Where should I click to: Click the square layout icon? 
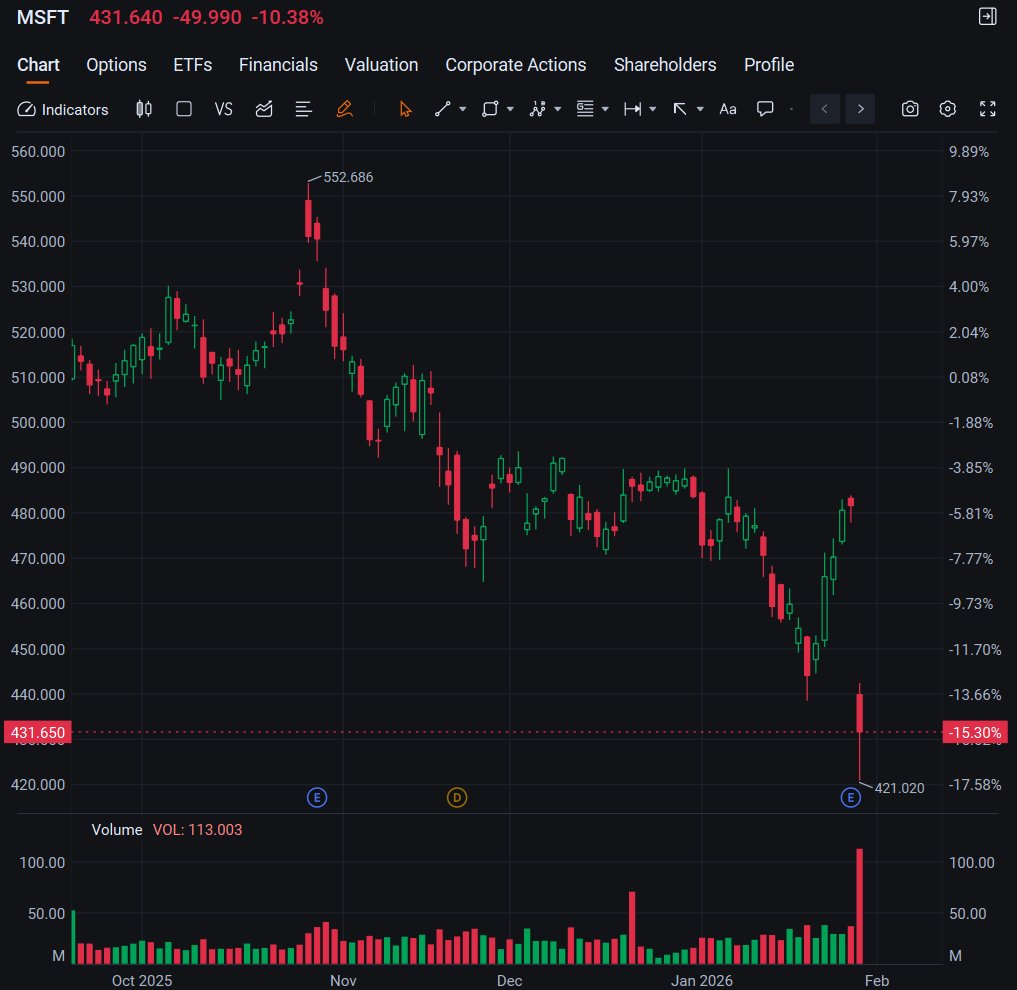(x=184, y=109)
